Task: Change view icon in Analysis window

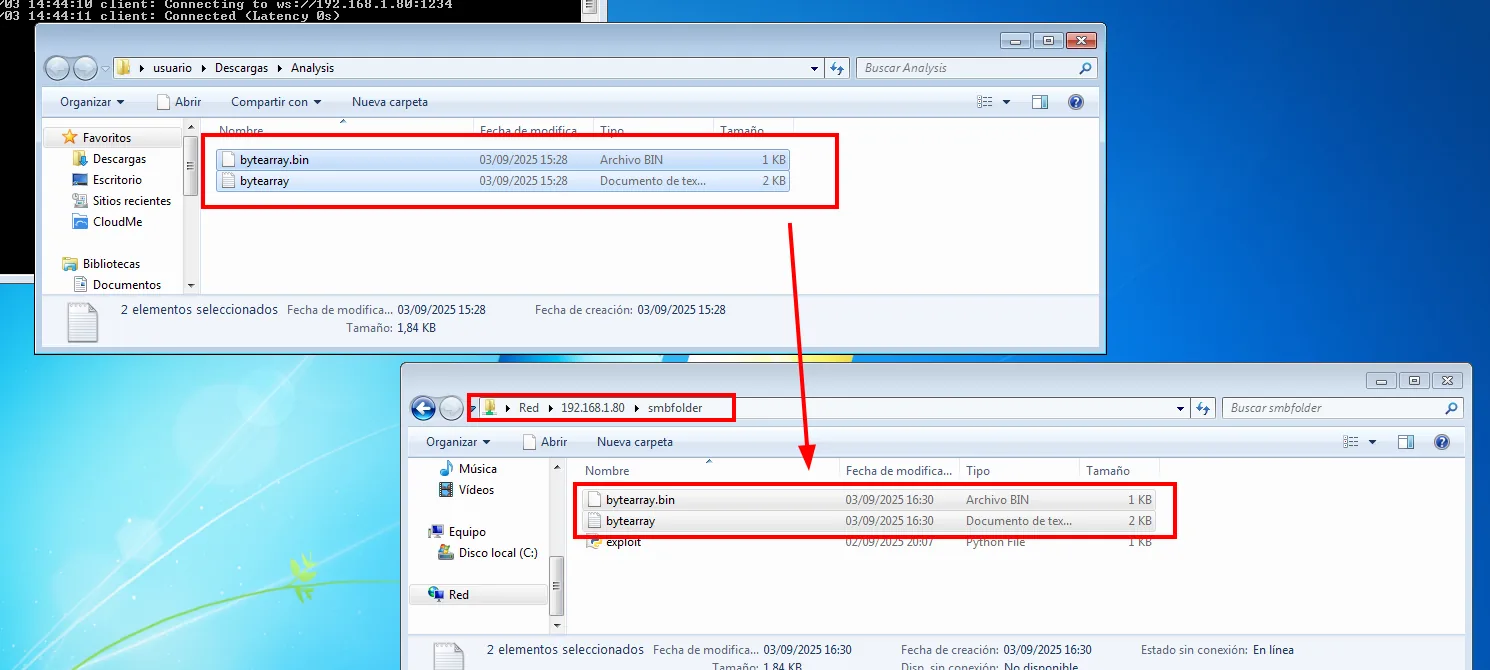Action: pos(985,102)
